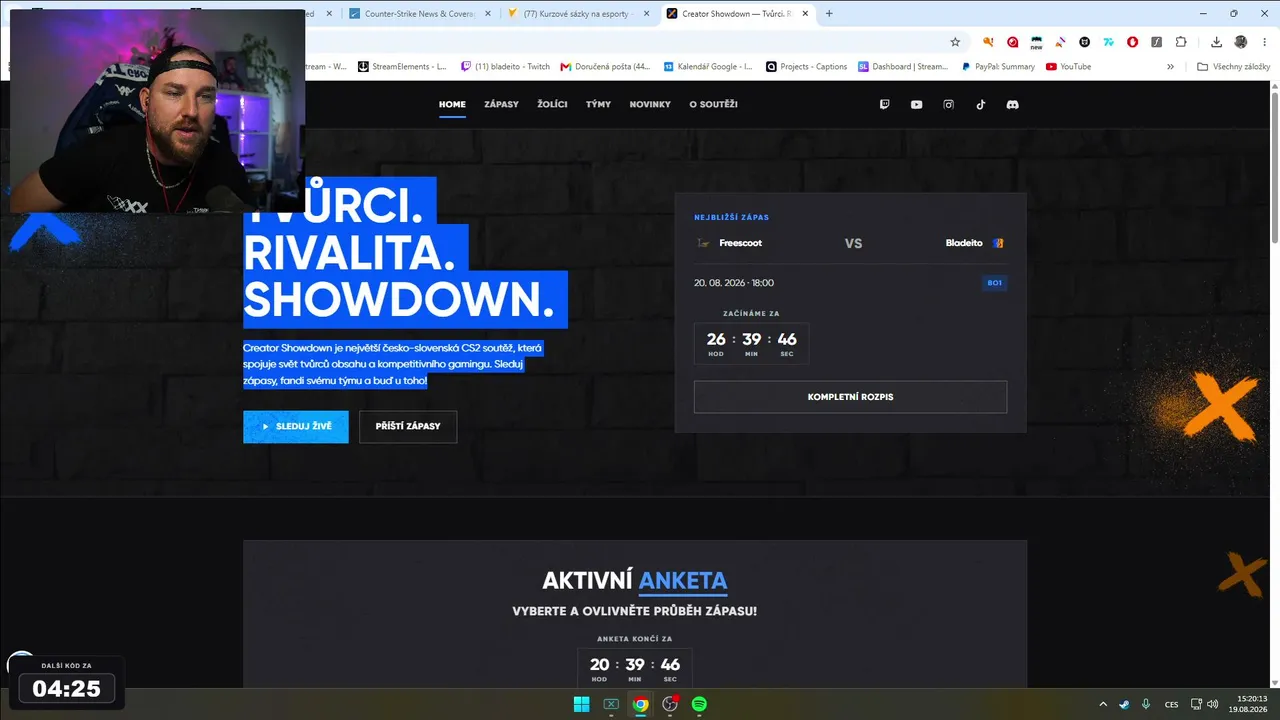The image size is (1280, 720).
Task: Click the teal 7TV extension icon
Action: (1109, 42)
